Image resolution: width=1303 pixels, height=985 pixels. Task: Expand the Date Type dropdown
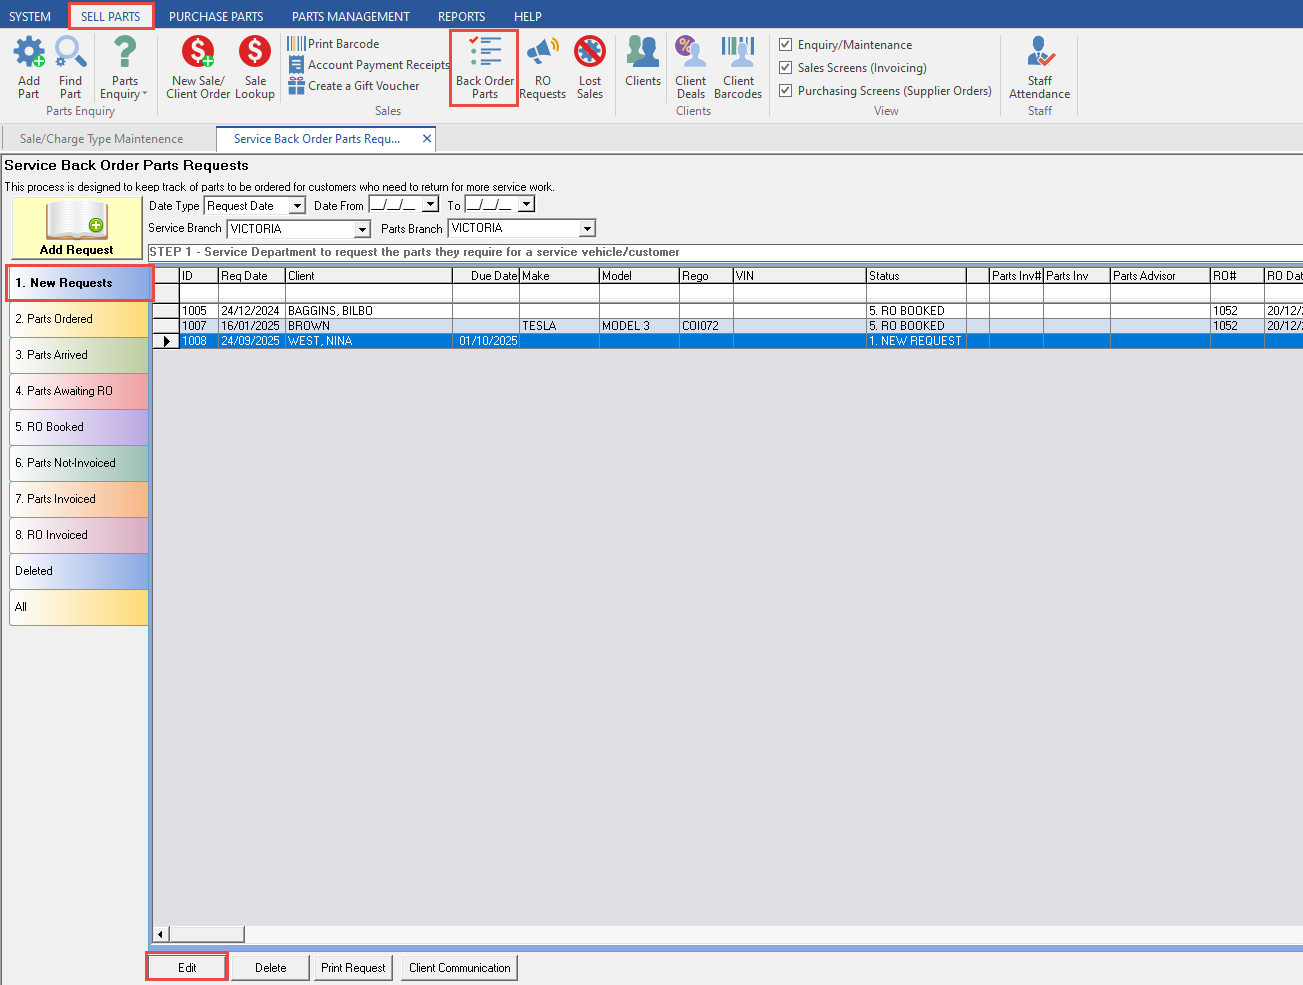point(297,206)
